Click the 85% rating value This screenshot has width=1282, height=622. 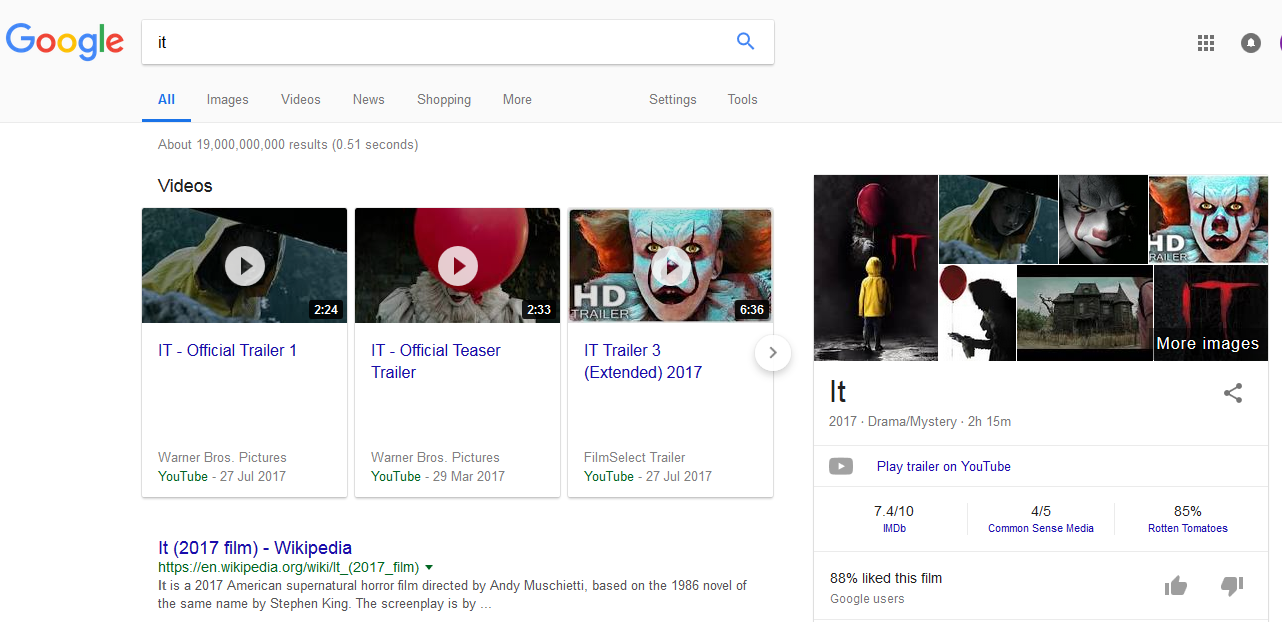click(1188, 511)
